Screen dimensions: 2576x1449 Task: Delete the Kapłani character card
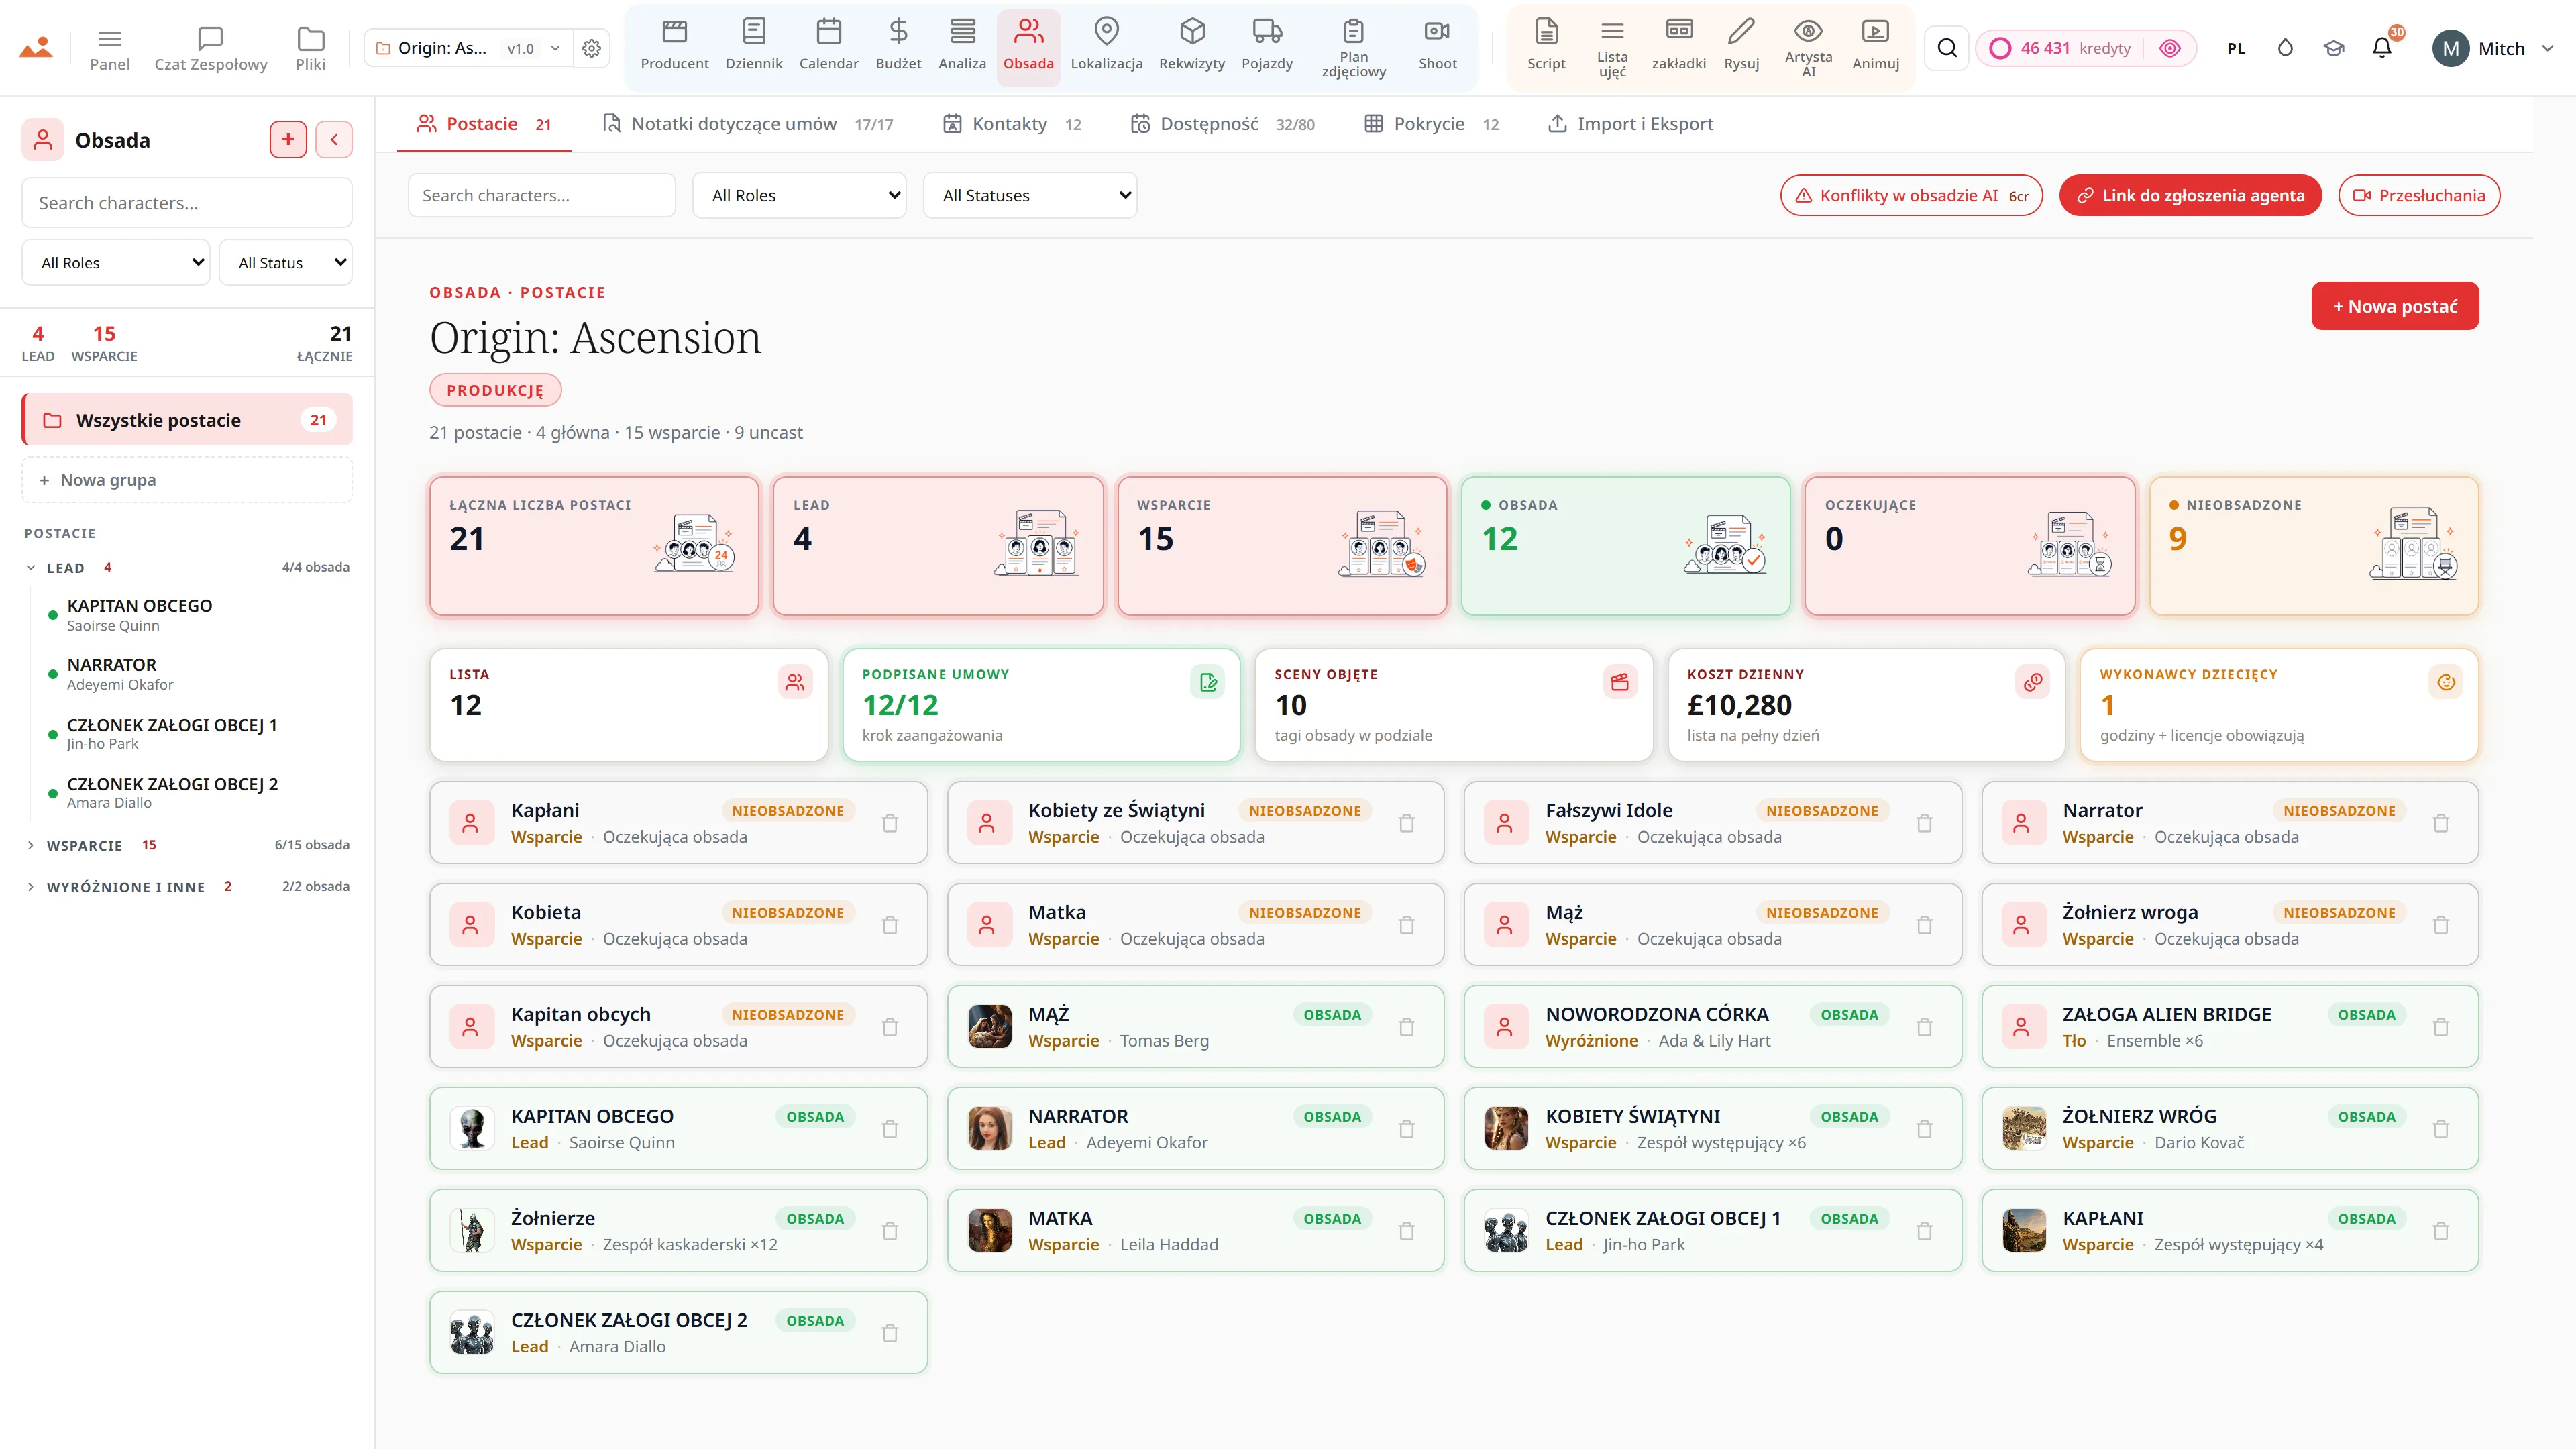(x=890, y=823)
